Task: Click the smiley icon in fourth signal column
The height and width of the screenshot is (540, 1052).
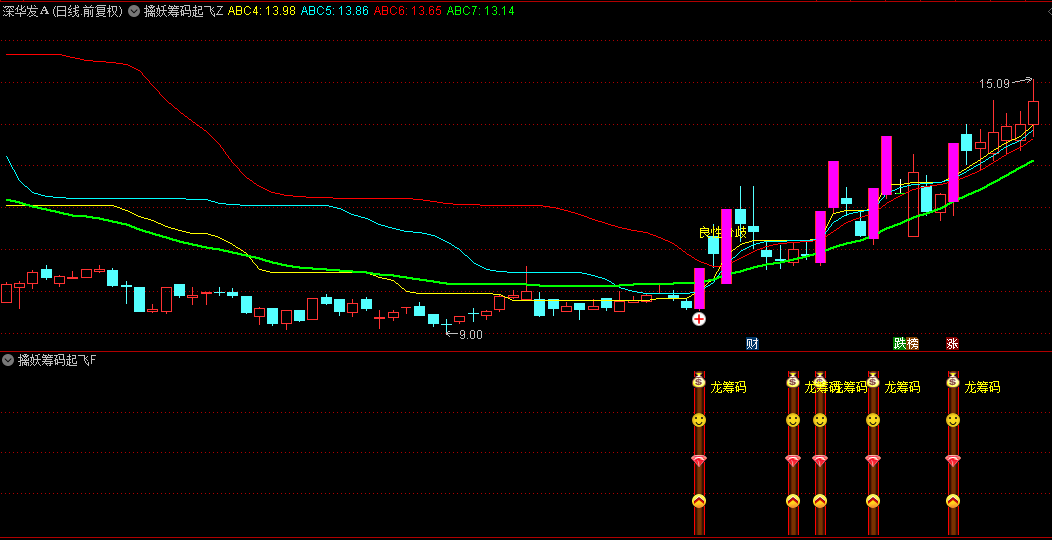Action: click(x=873, y=420)
